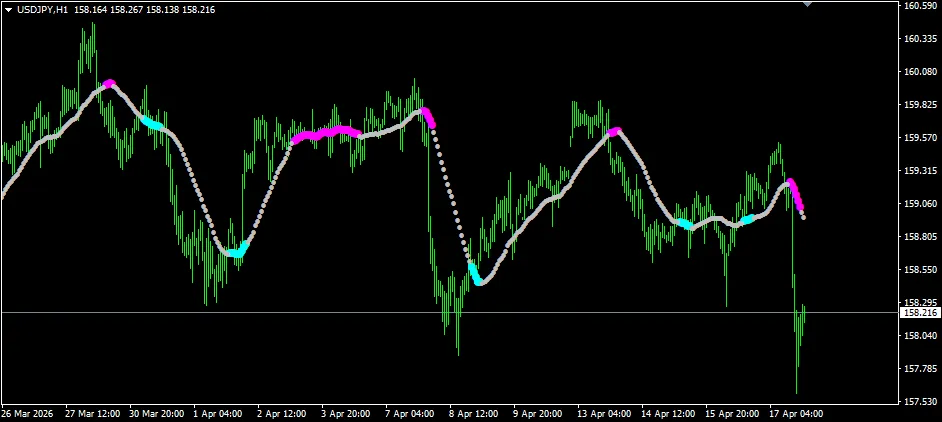Click the 159.825 price scale label

[x=920, y=105]
